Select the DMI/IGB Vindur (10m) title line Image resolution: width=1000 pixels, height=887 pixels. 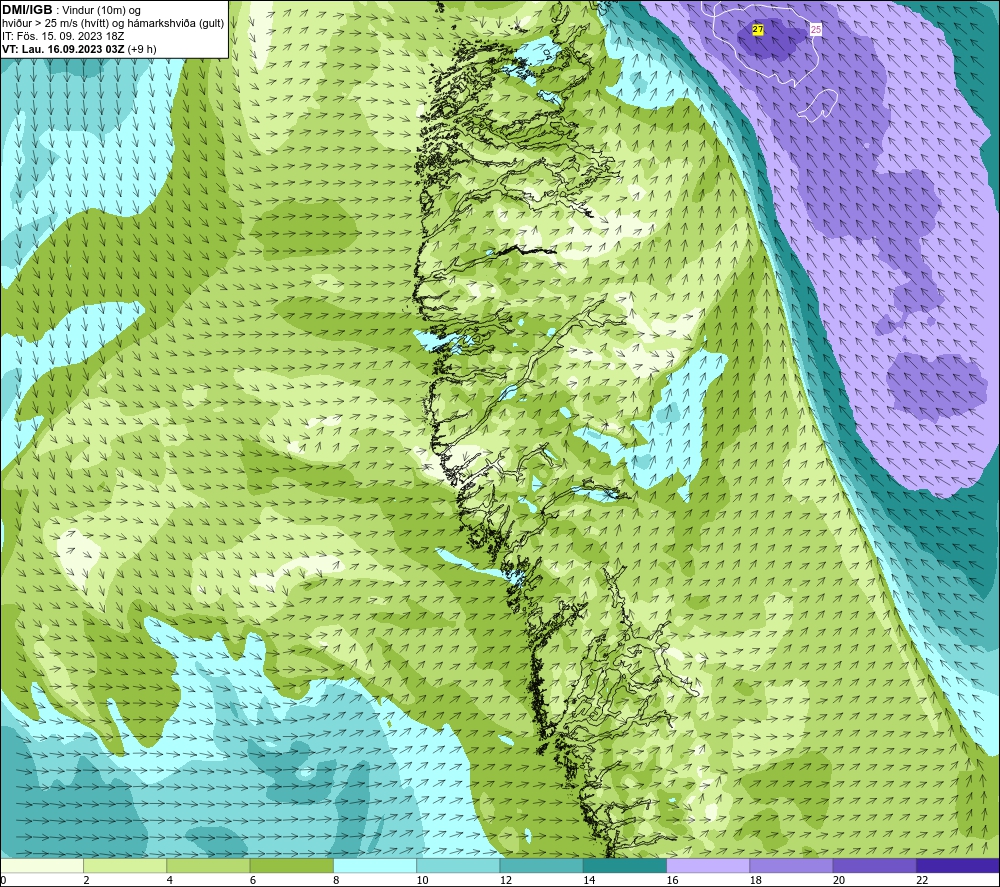tap(71, 10)
